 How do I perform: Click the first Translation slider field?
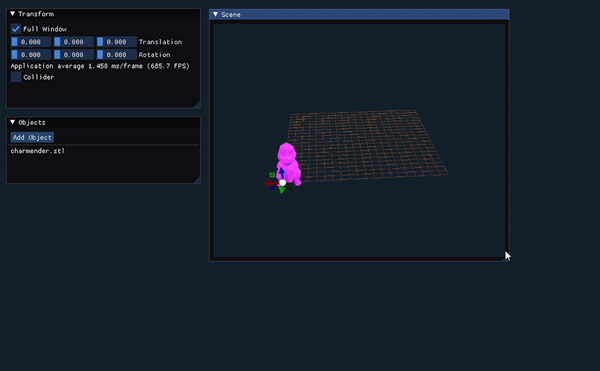tap(31, 42)
